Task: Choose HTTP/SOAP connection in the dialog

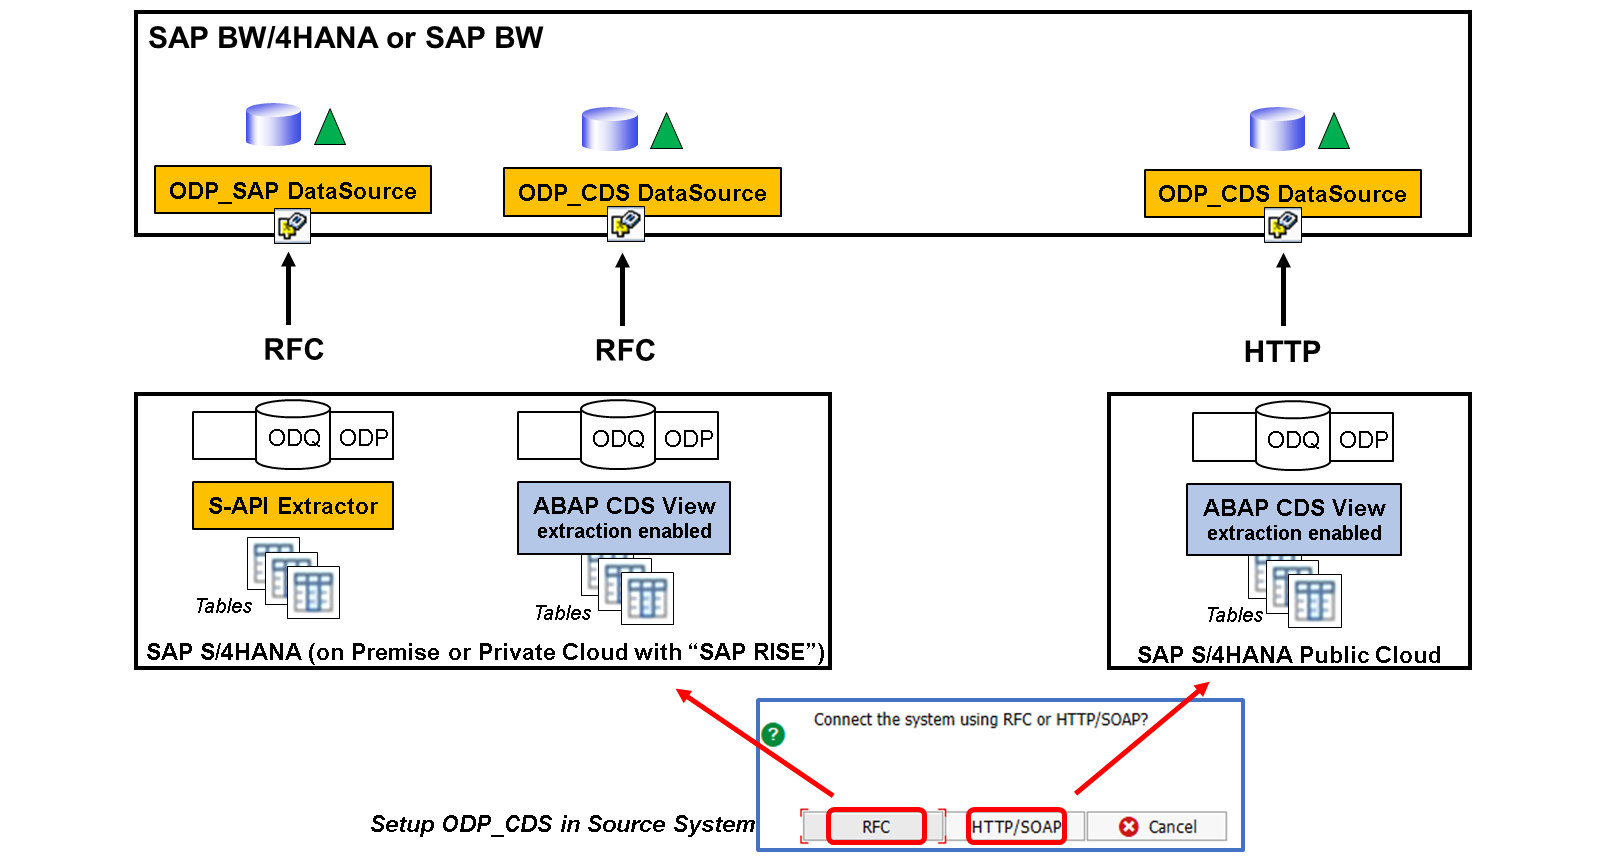Action: tap(1016, 826)
